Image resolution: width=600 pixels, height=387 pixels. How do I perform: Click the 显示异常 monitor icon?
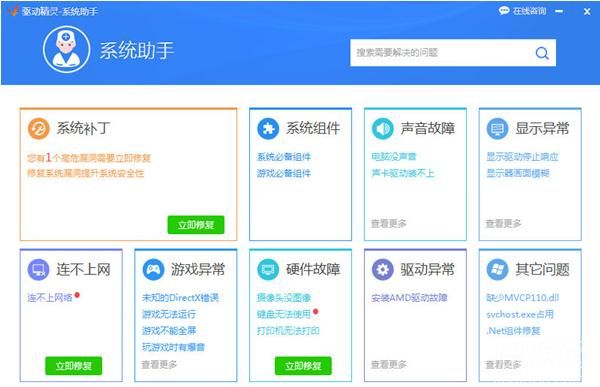coord(497,128)
